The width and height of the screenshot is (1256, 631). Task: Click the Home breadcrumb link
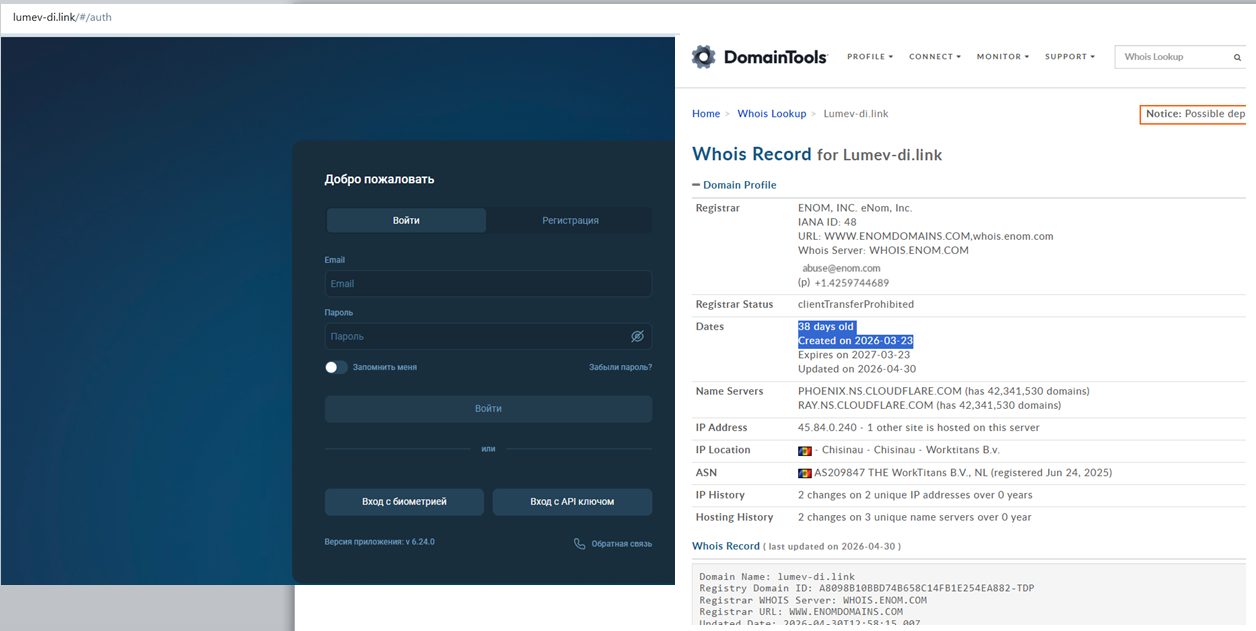(706, 114)
